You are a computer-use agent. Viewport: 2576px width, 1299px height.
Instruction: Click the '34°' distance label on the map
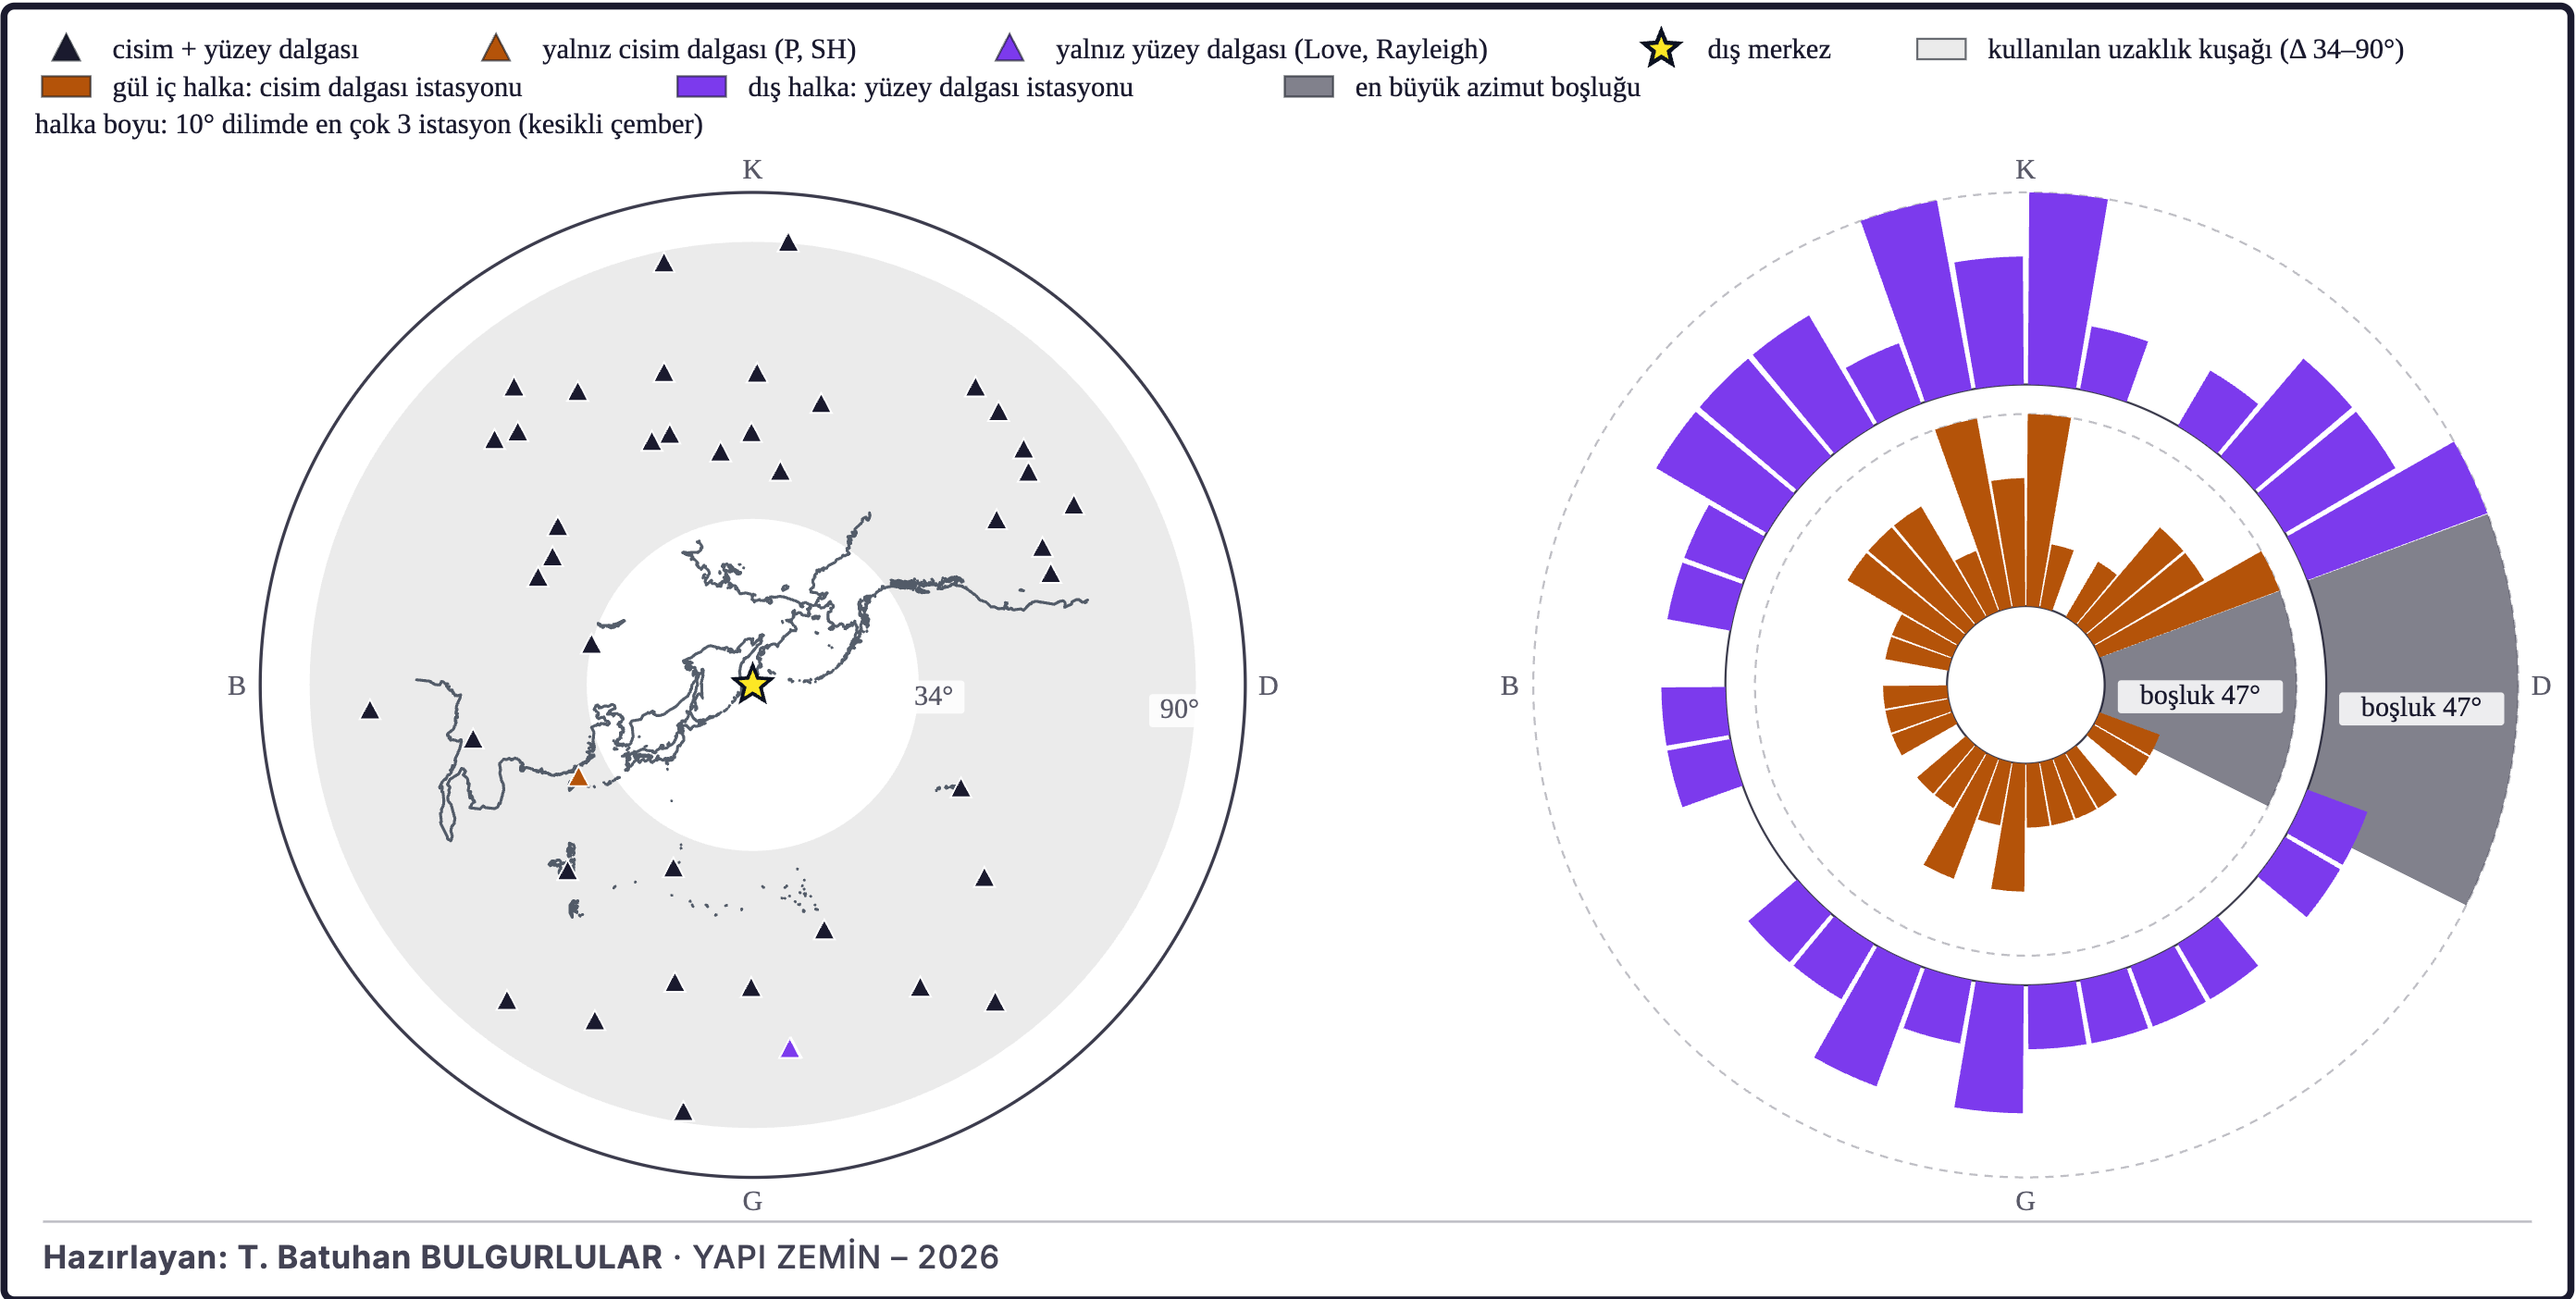(x=933, y=696)
